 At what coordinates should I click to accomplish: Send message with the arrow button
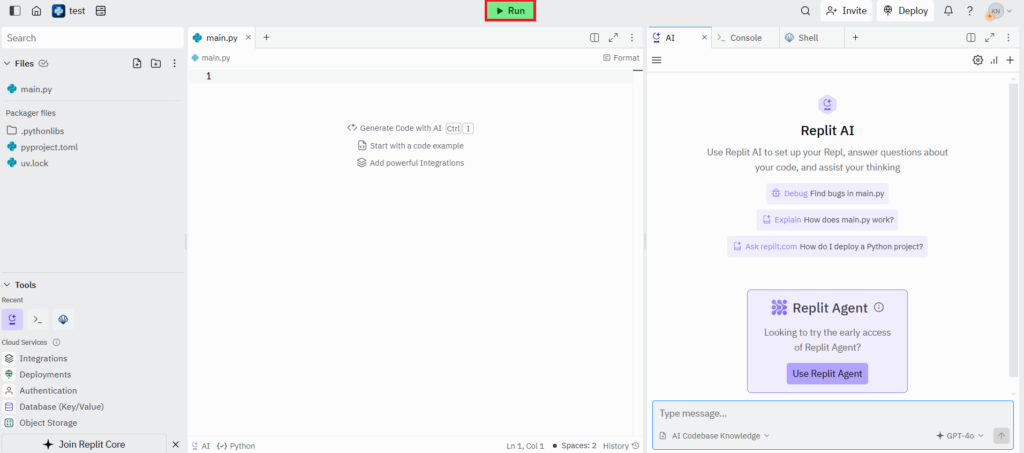point(1001,436)
